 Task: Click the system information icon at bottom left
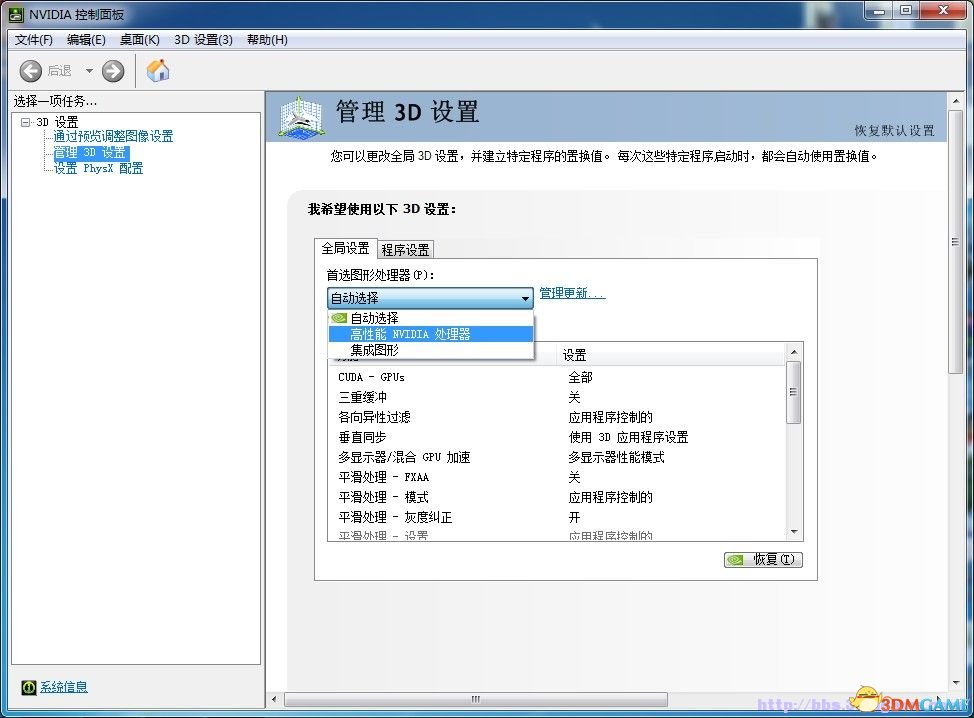[29, 687]
